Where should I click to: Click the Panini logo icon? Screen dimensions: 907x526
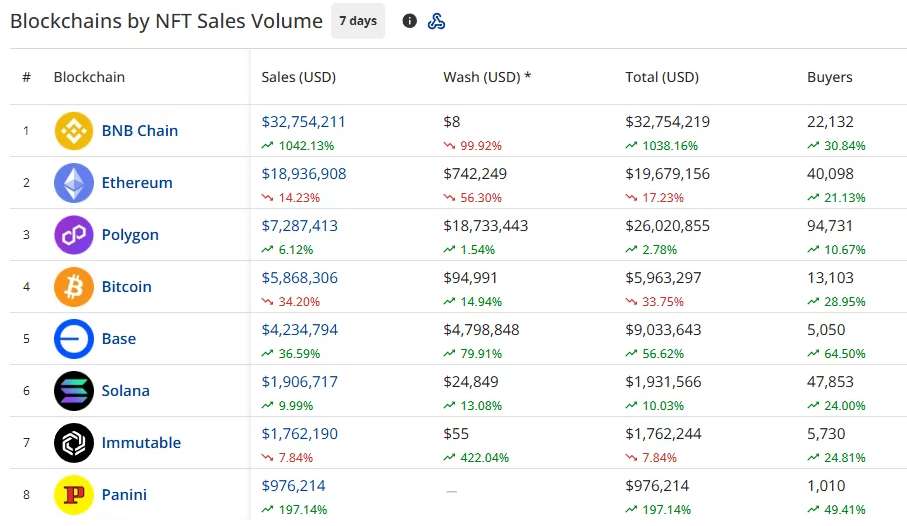(73, 495)
